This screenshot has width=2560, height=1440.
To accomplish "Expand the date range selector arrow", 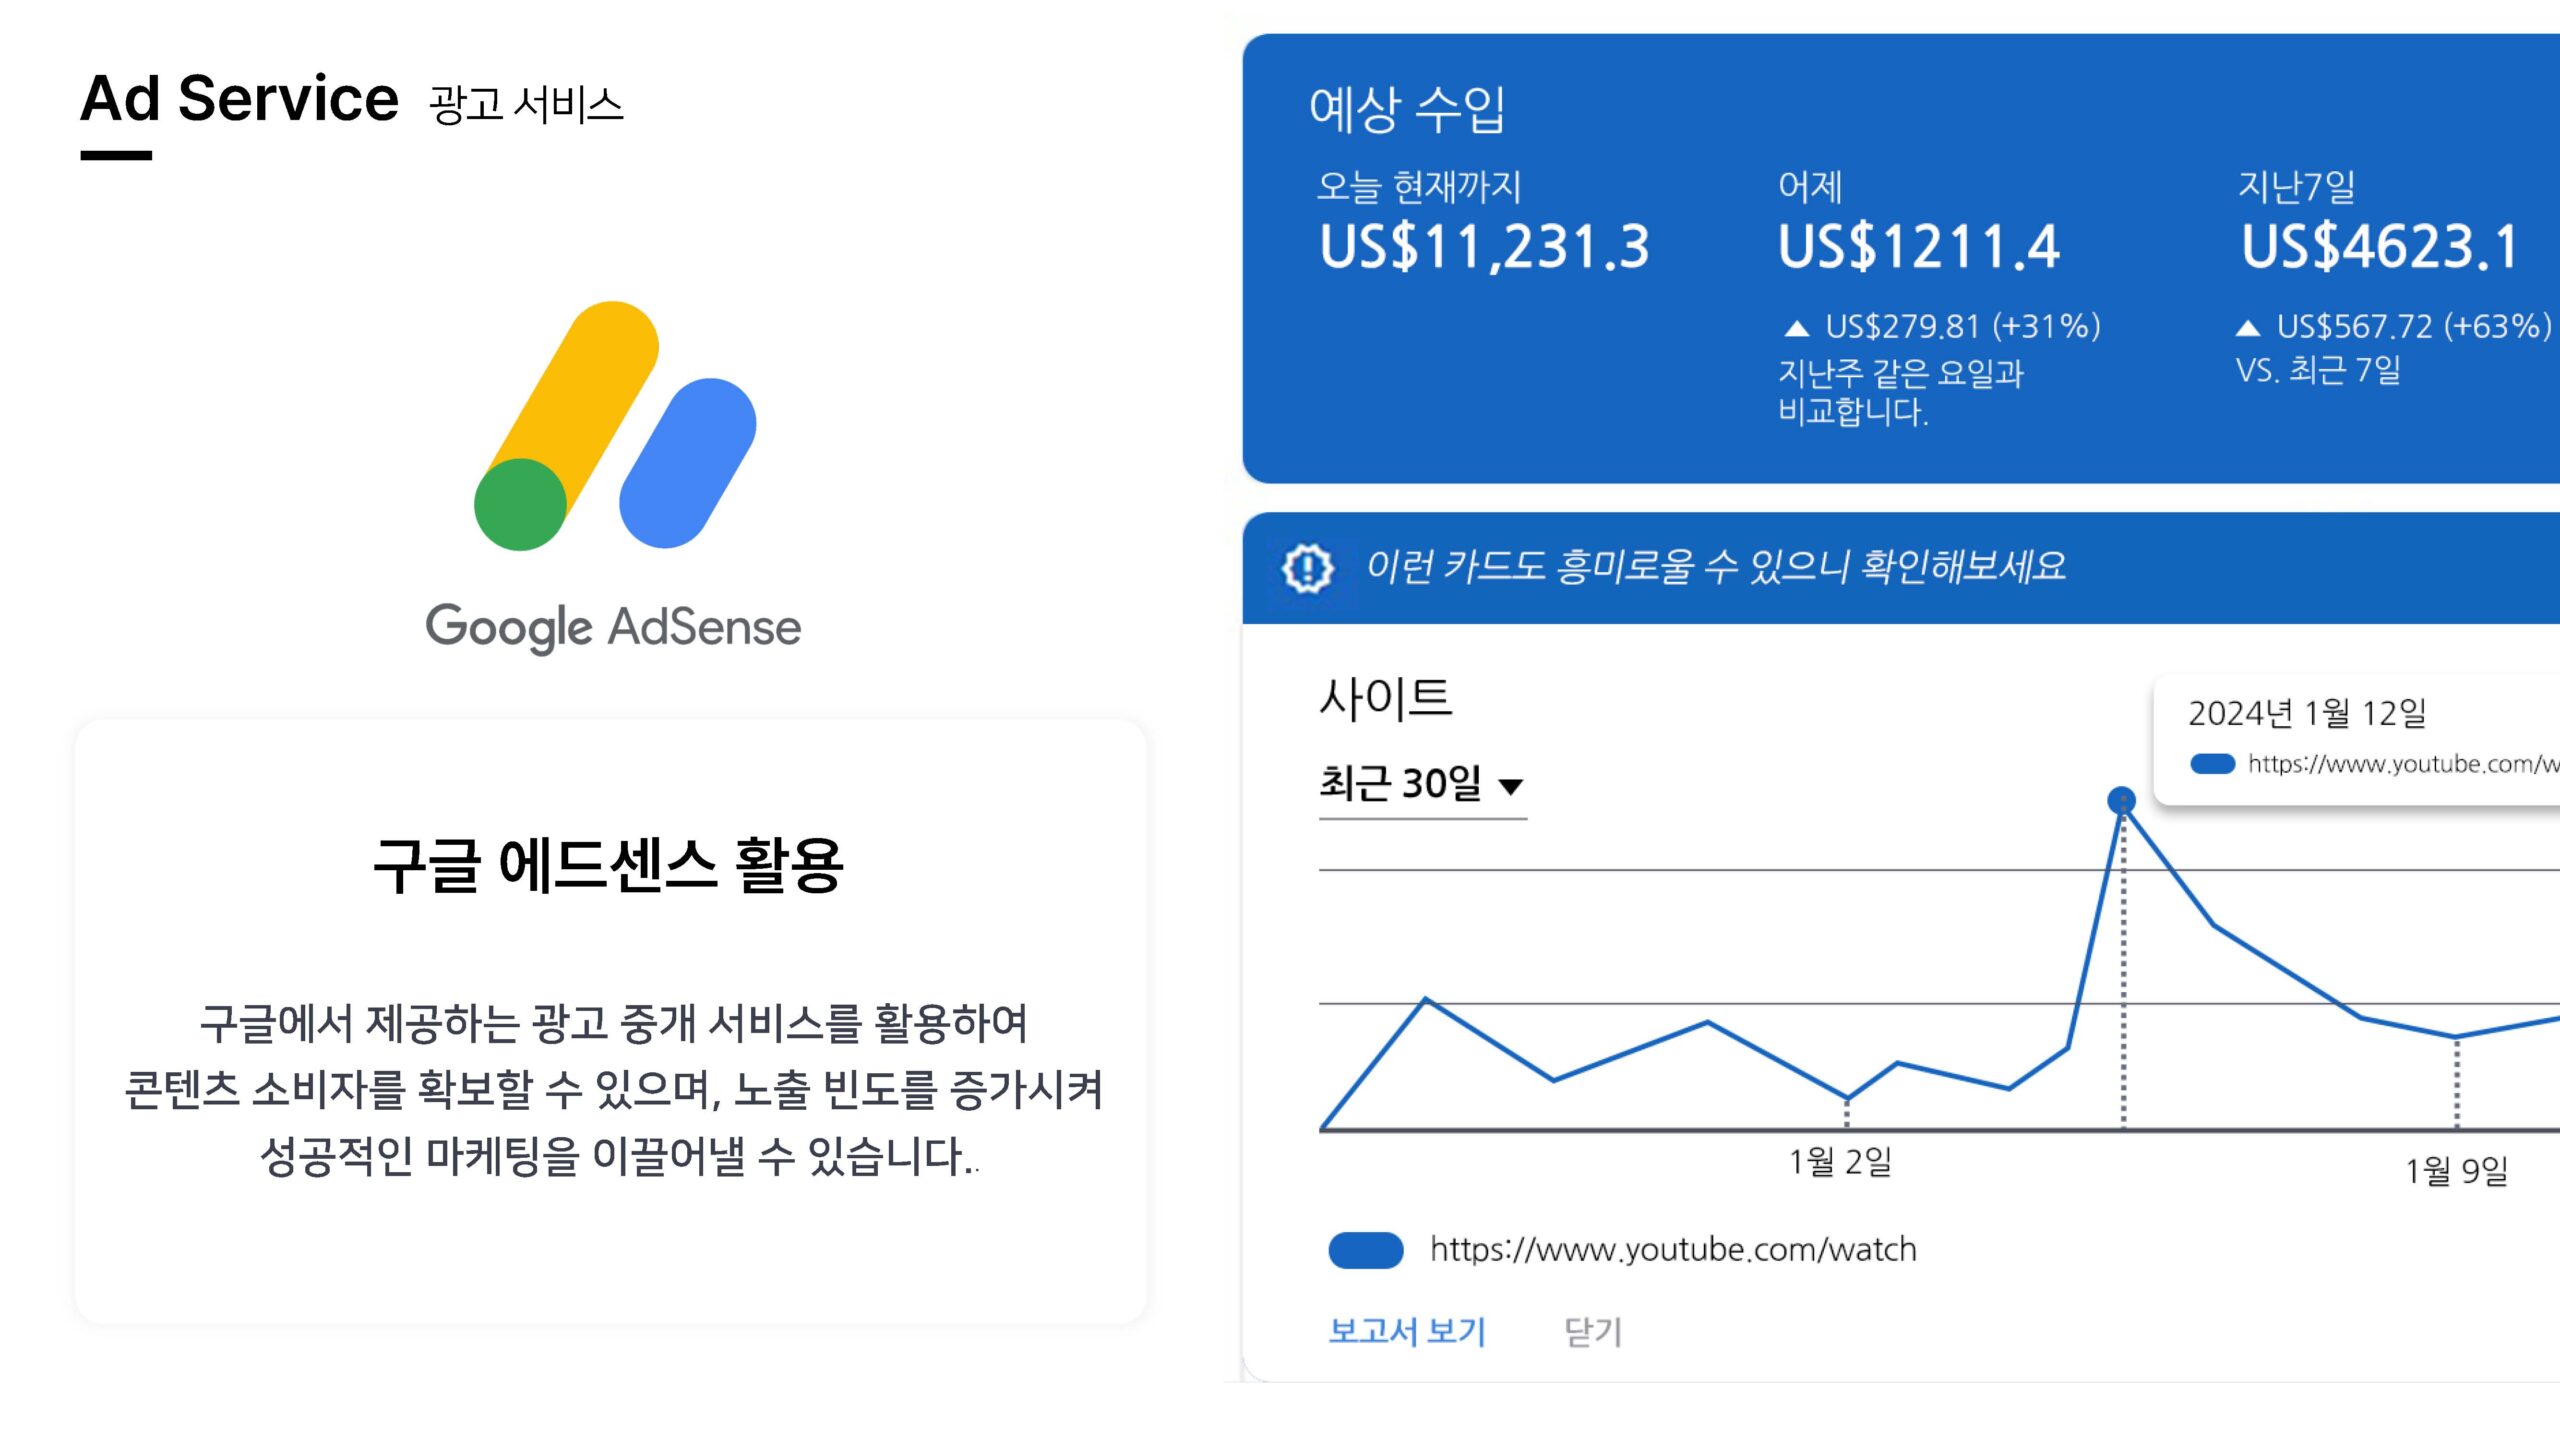I will [x=1509, y=787].
